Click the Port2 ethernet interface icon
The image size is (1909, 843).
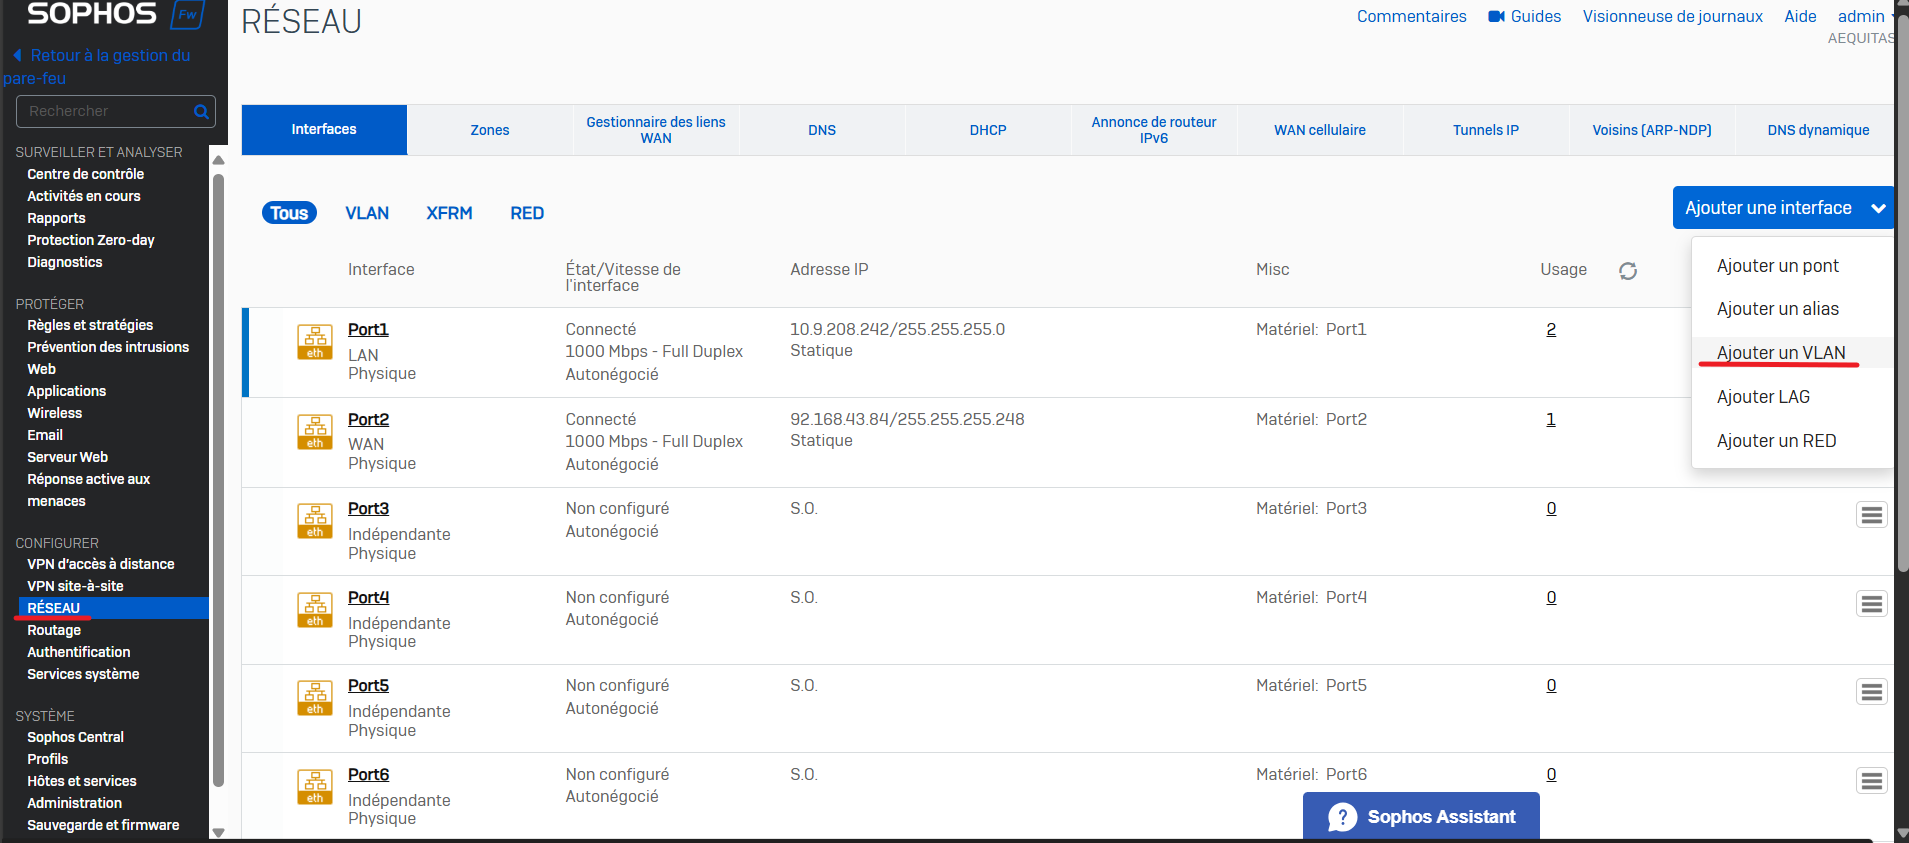pos(315,432)
